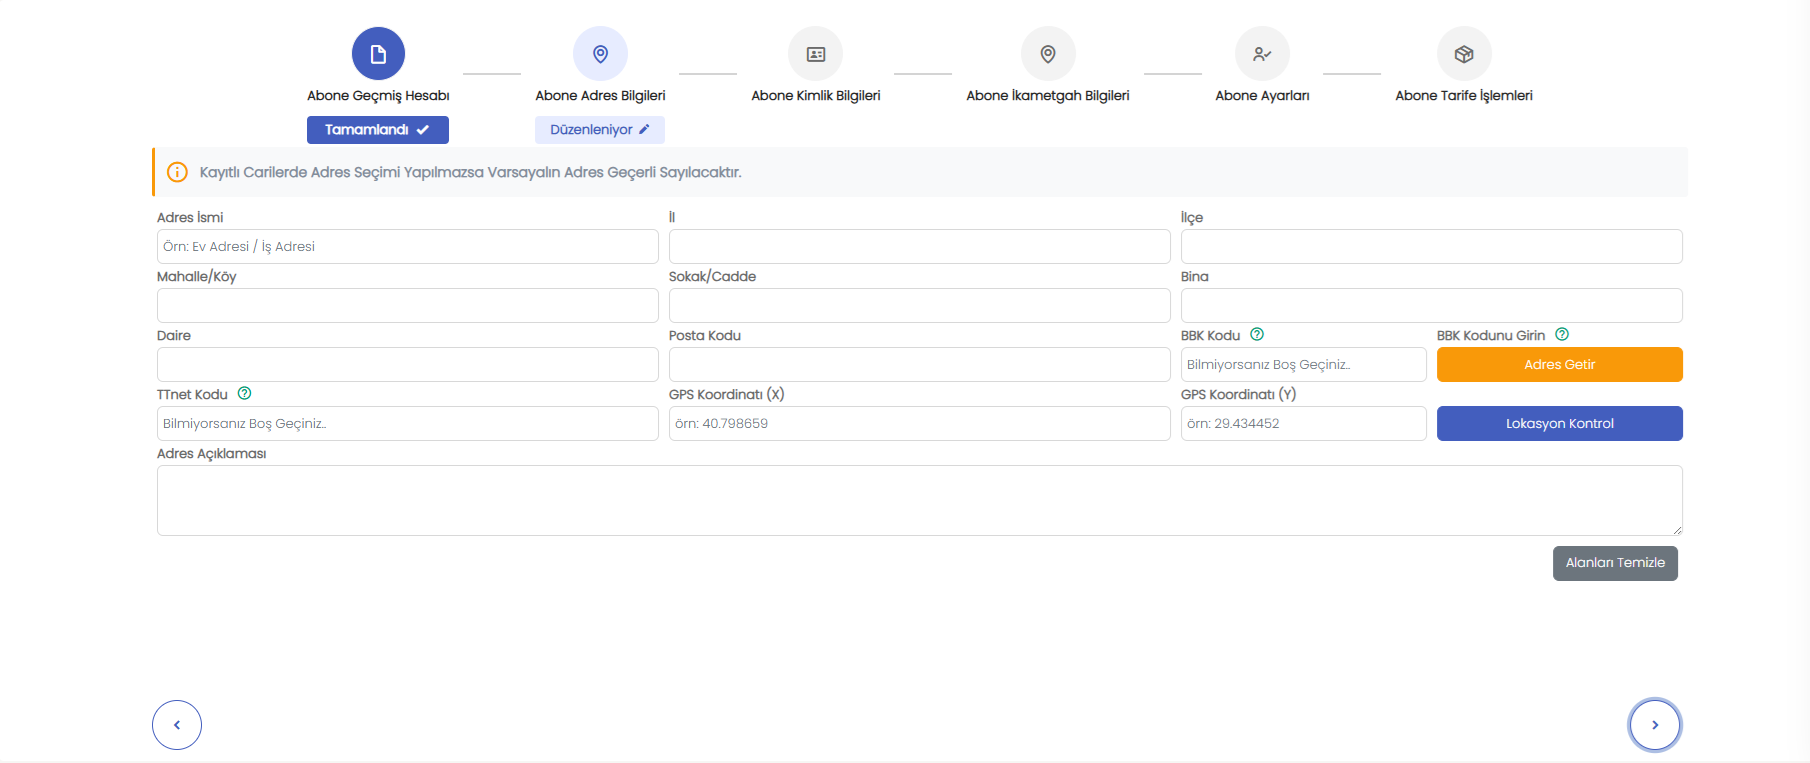Open the Mahalle/Köy selection field

coord(407,306)
